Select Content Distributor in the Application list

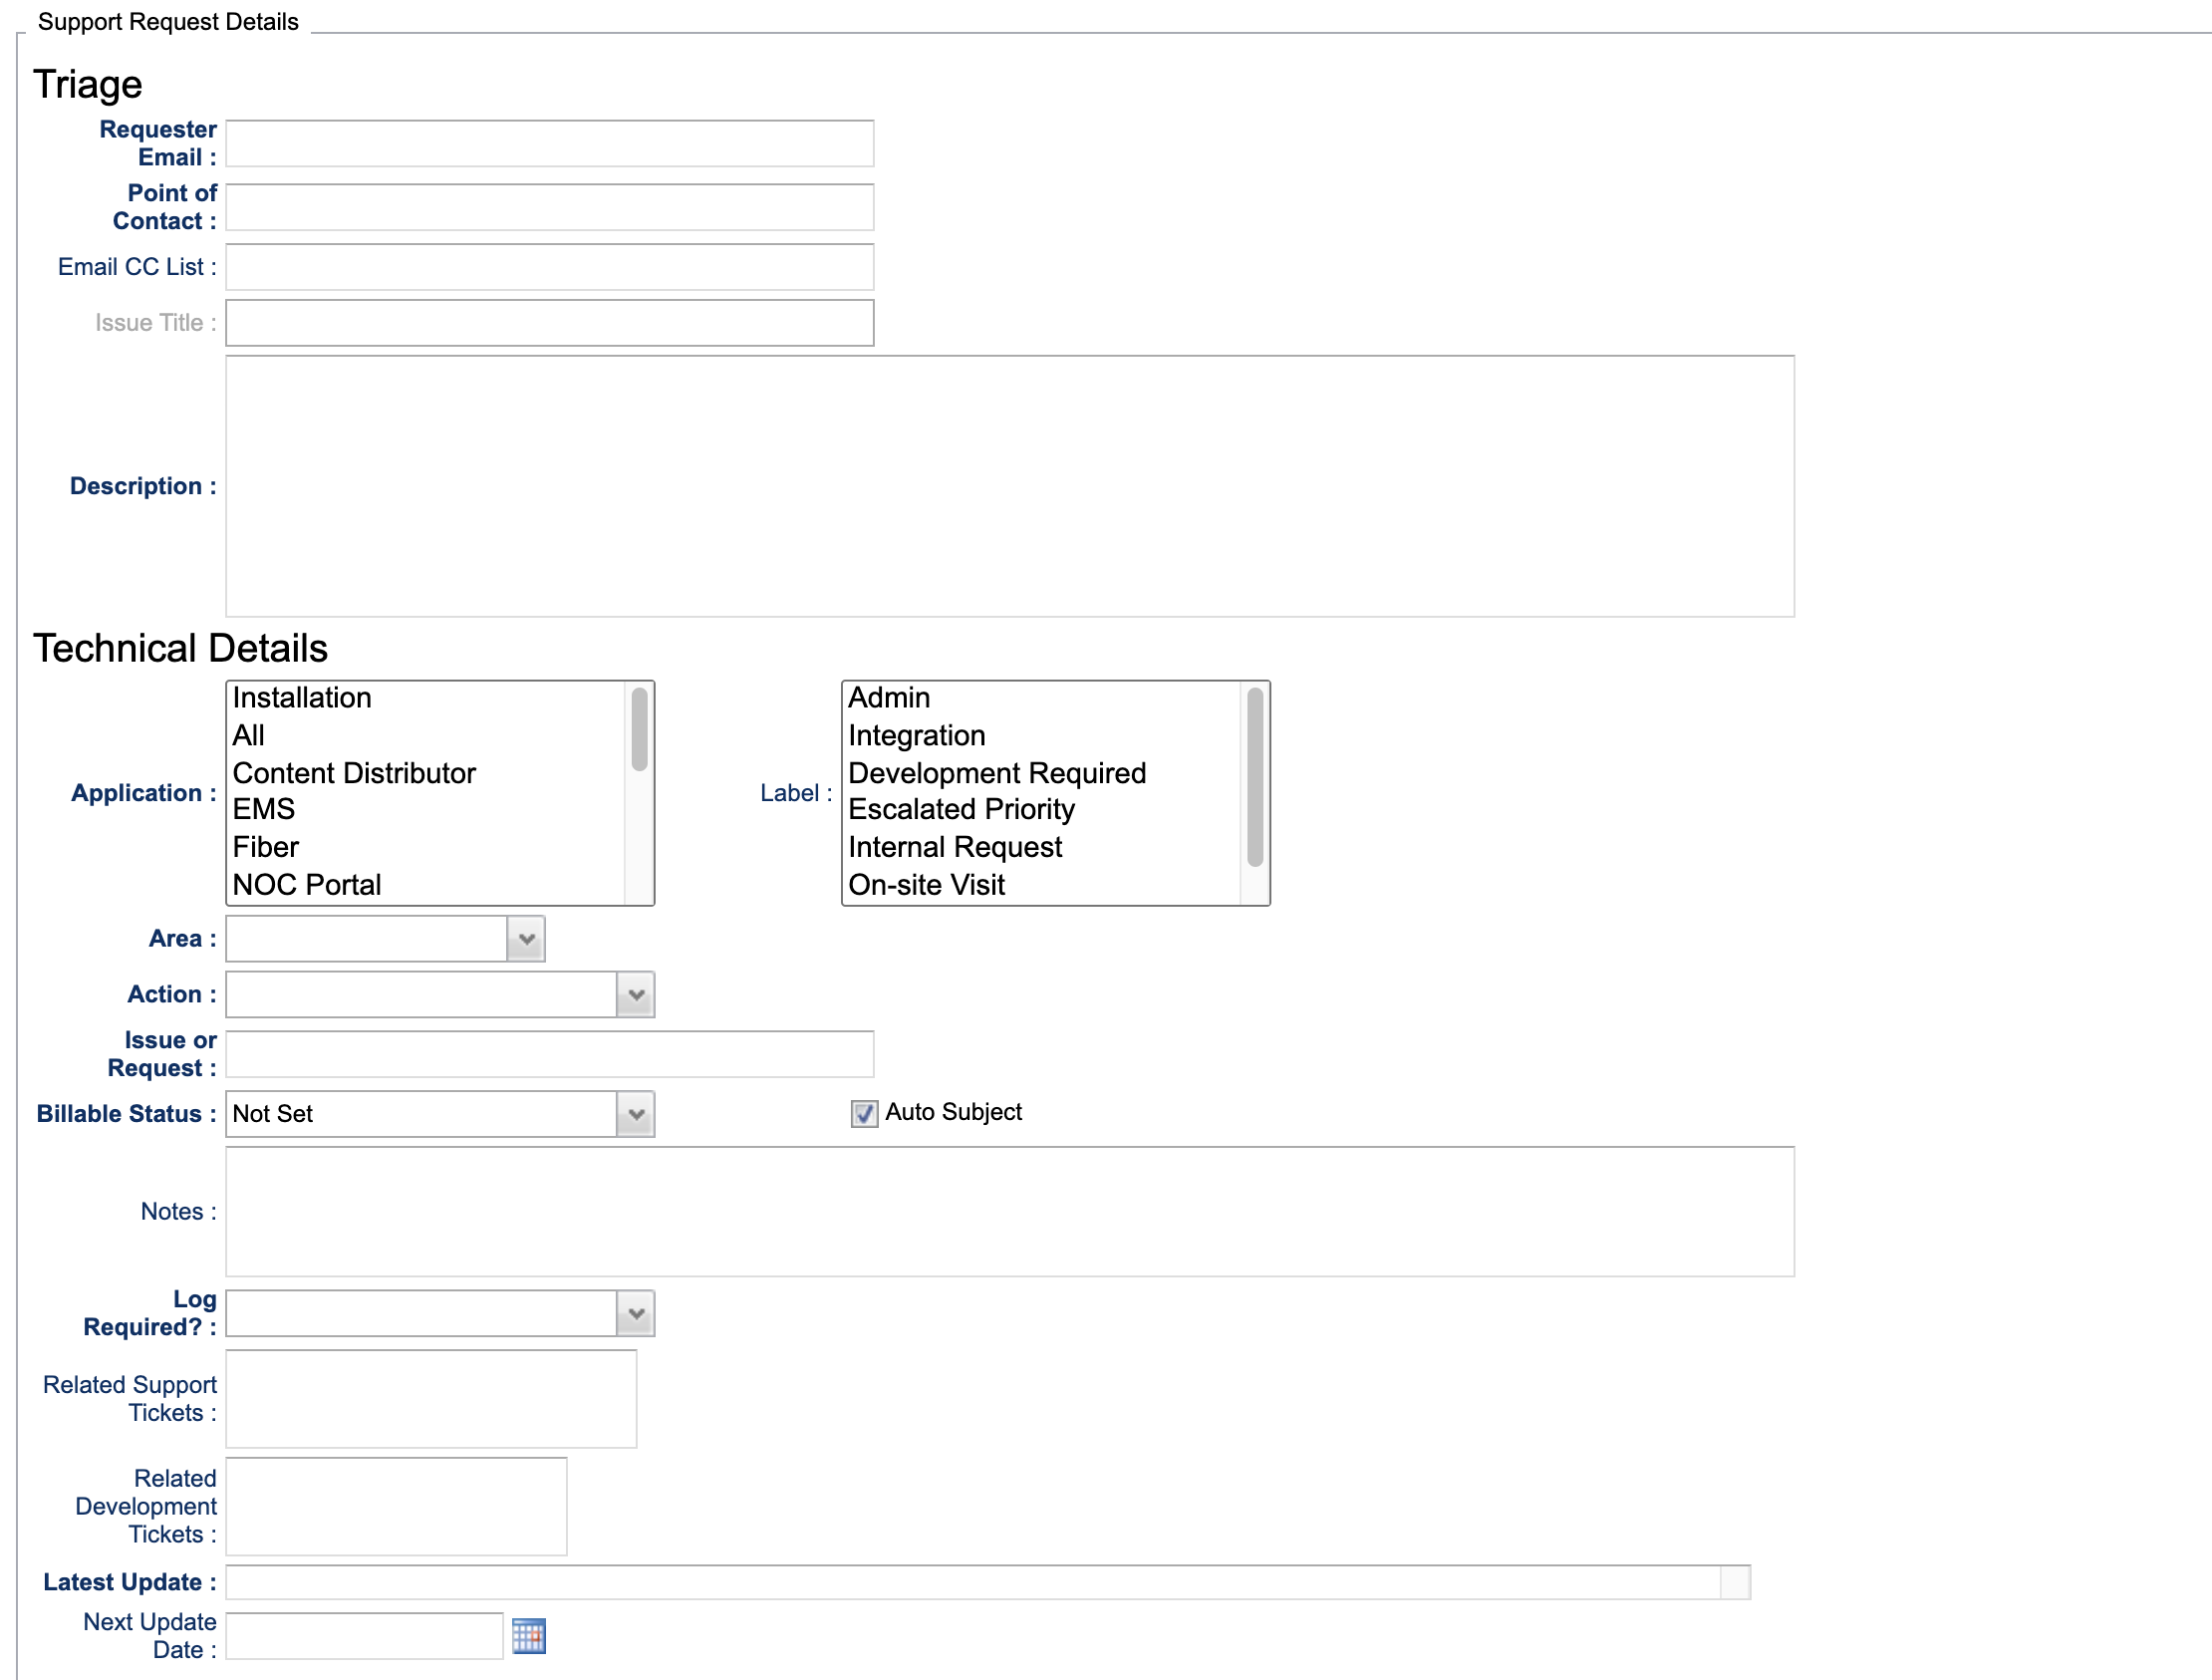click(354, 773)
